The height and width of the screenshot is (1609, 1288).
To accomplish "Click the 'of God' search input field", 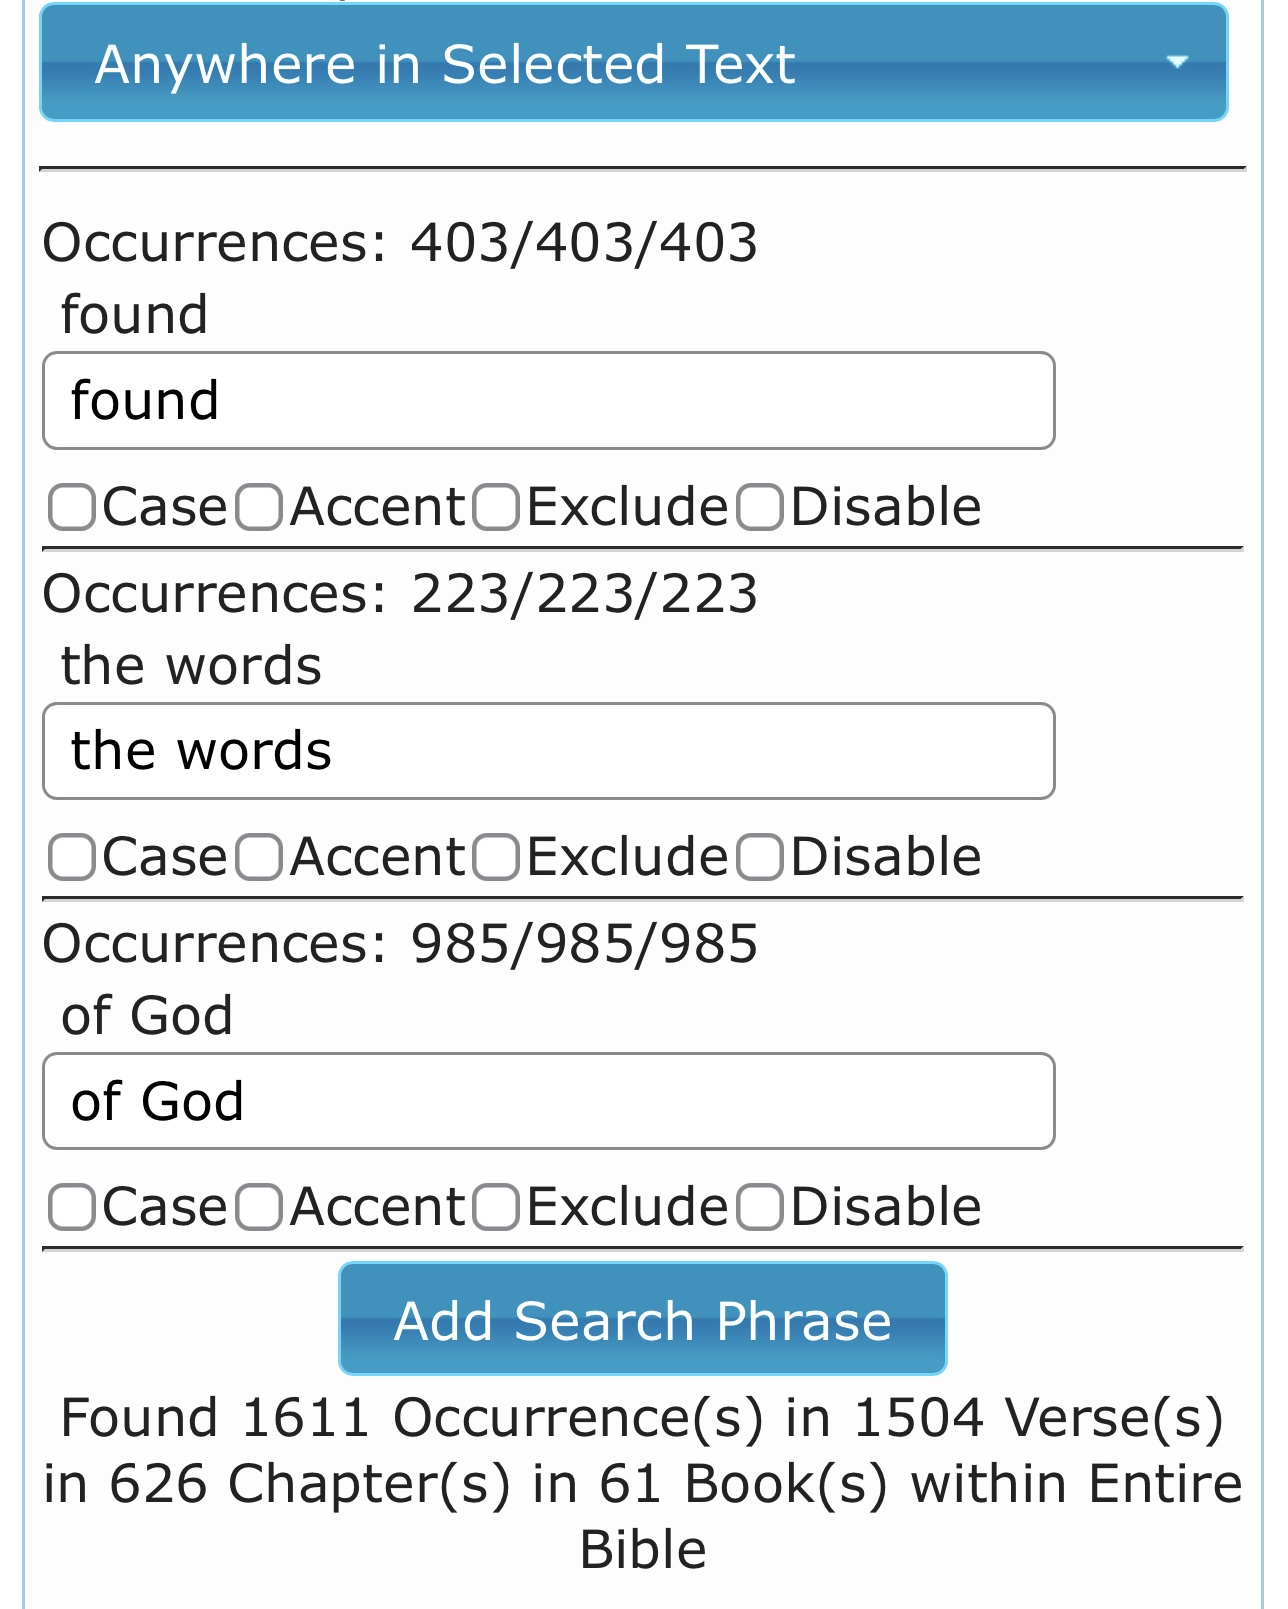I will [x=548, y=1101].
